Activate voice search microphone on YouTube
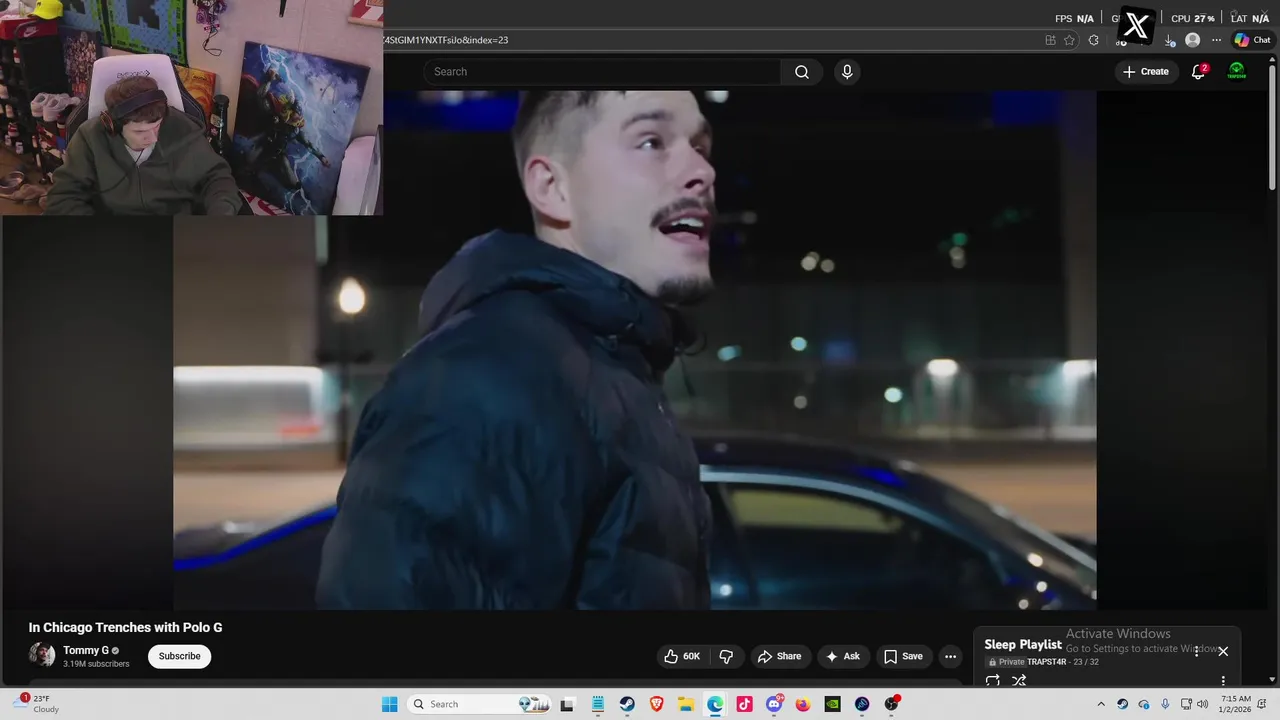The width and height of the screenshot is (1280, 720). 847,72
